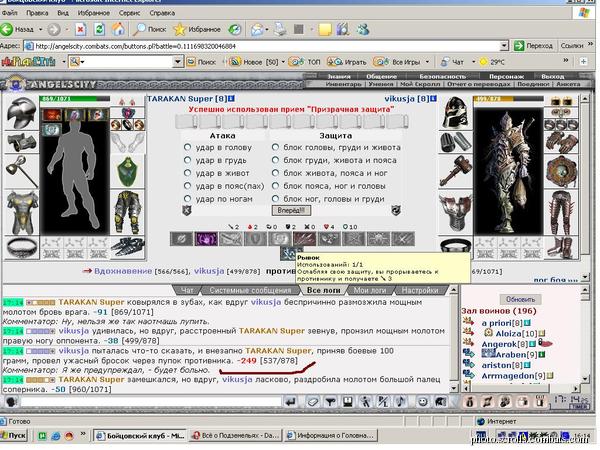Select defense 'блок пояса, ног и головы'
Viewport: 600px width, 450px height.
point(275,186)
